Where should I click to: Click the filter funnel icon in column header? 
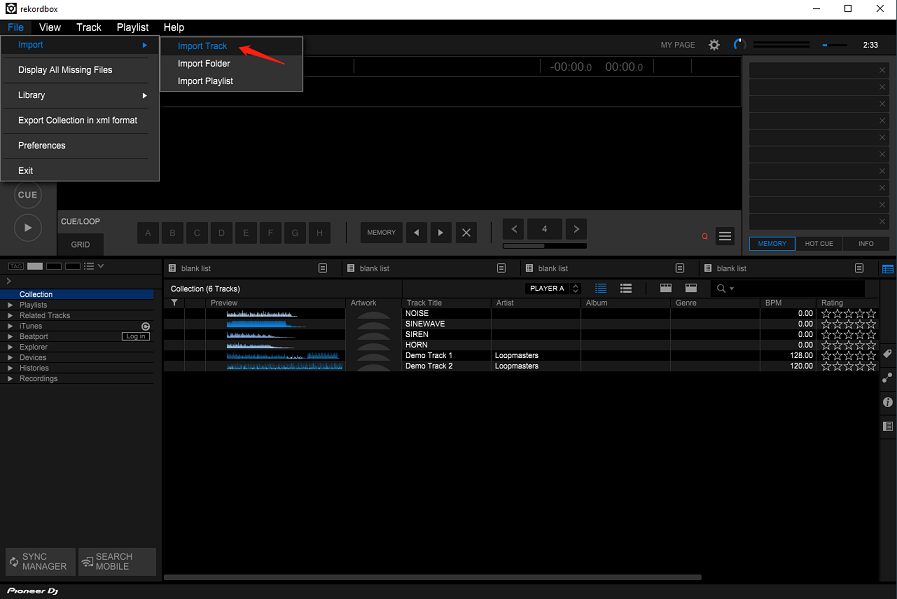click(x=174, y=303)
